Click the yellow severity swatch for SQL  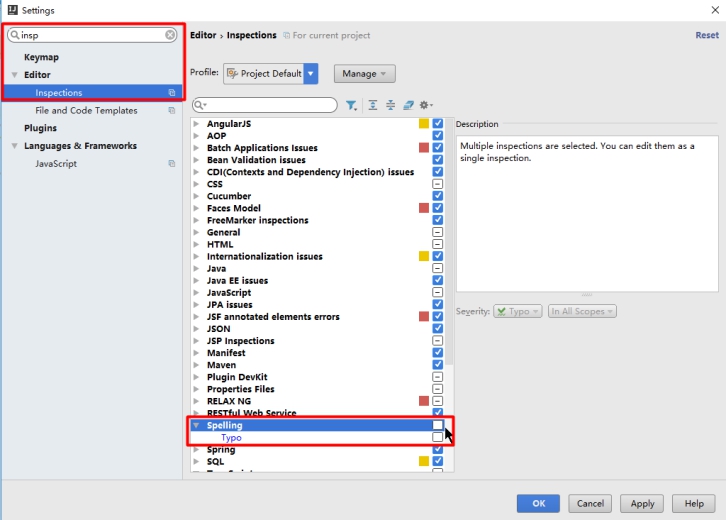424,461
